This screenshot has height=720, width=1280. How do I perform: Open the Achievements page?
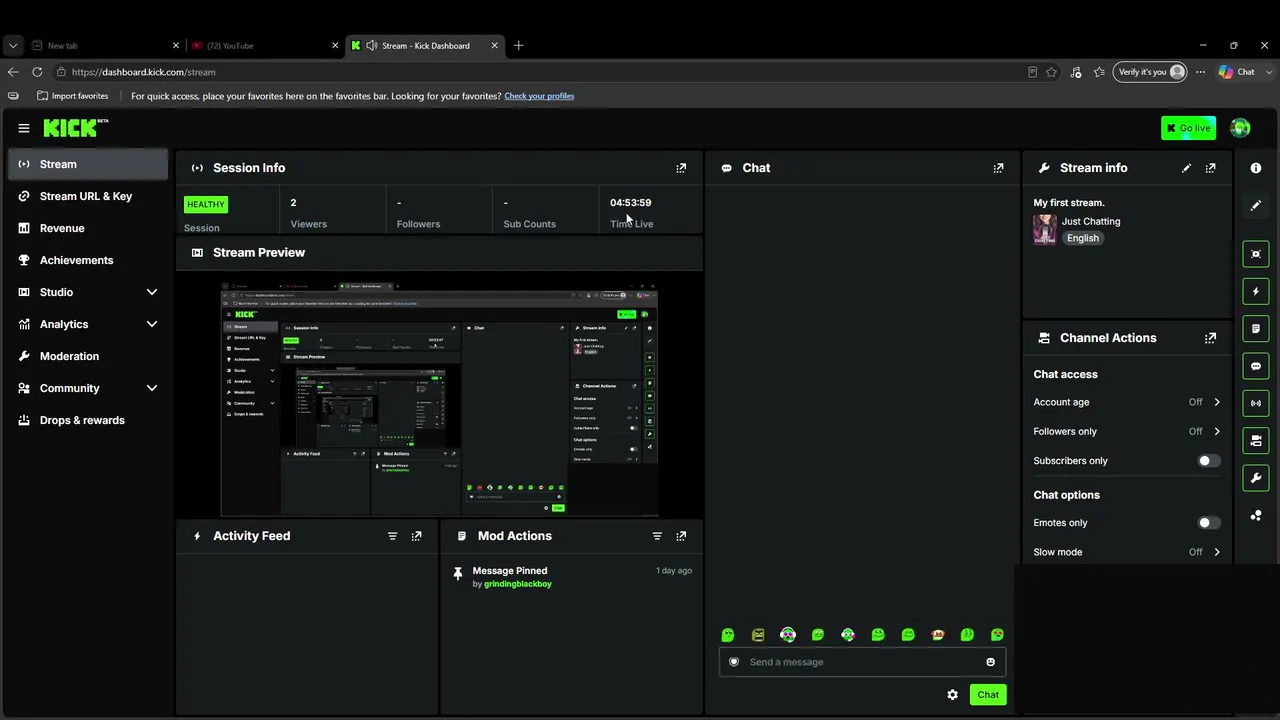click(x=88, y=260)
